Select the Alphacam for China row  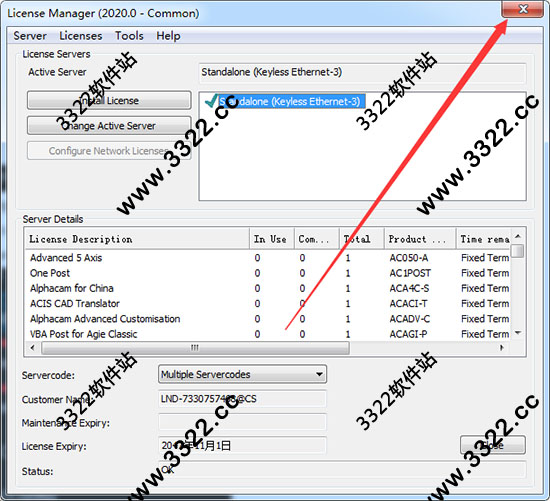tap(268, 288)
